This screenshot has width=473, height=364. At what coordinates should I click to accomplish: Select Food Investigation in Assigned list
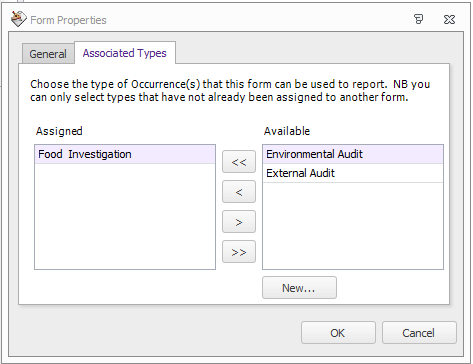pyautogui.click(x=125, y=154)
